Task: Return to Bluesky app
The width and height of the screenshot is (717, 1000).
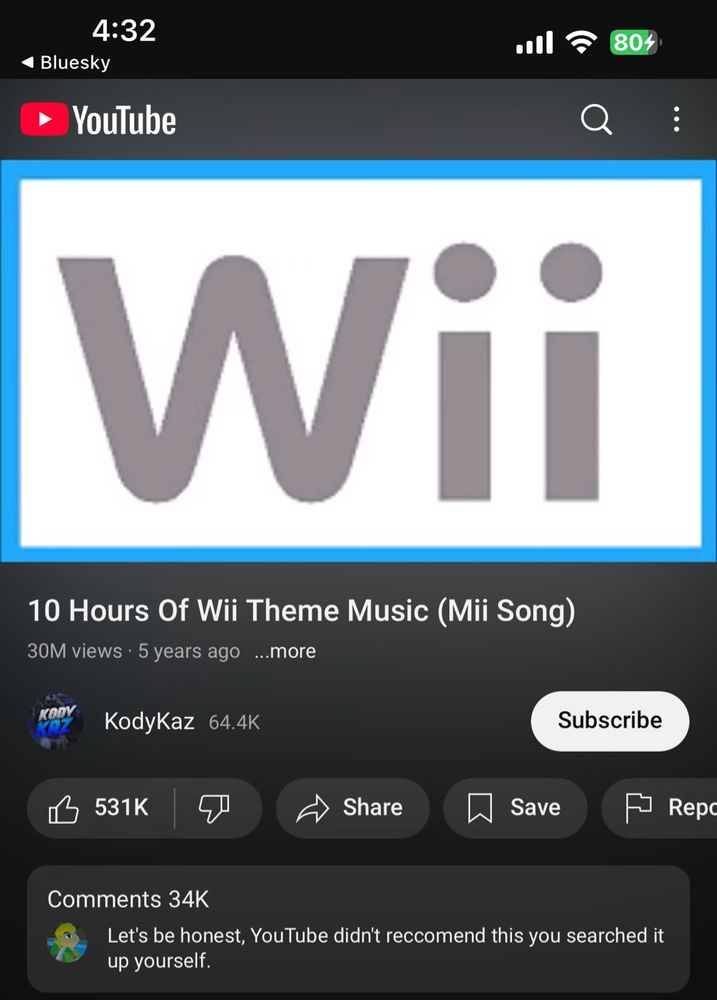Action: pos(66,62)
